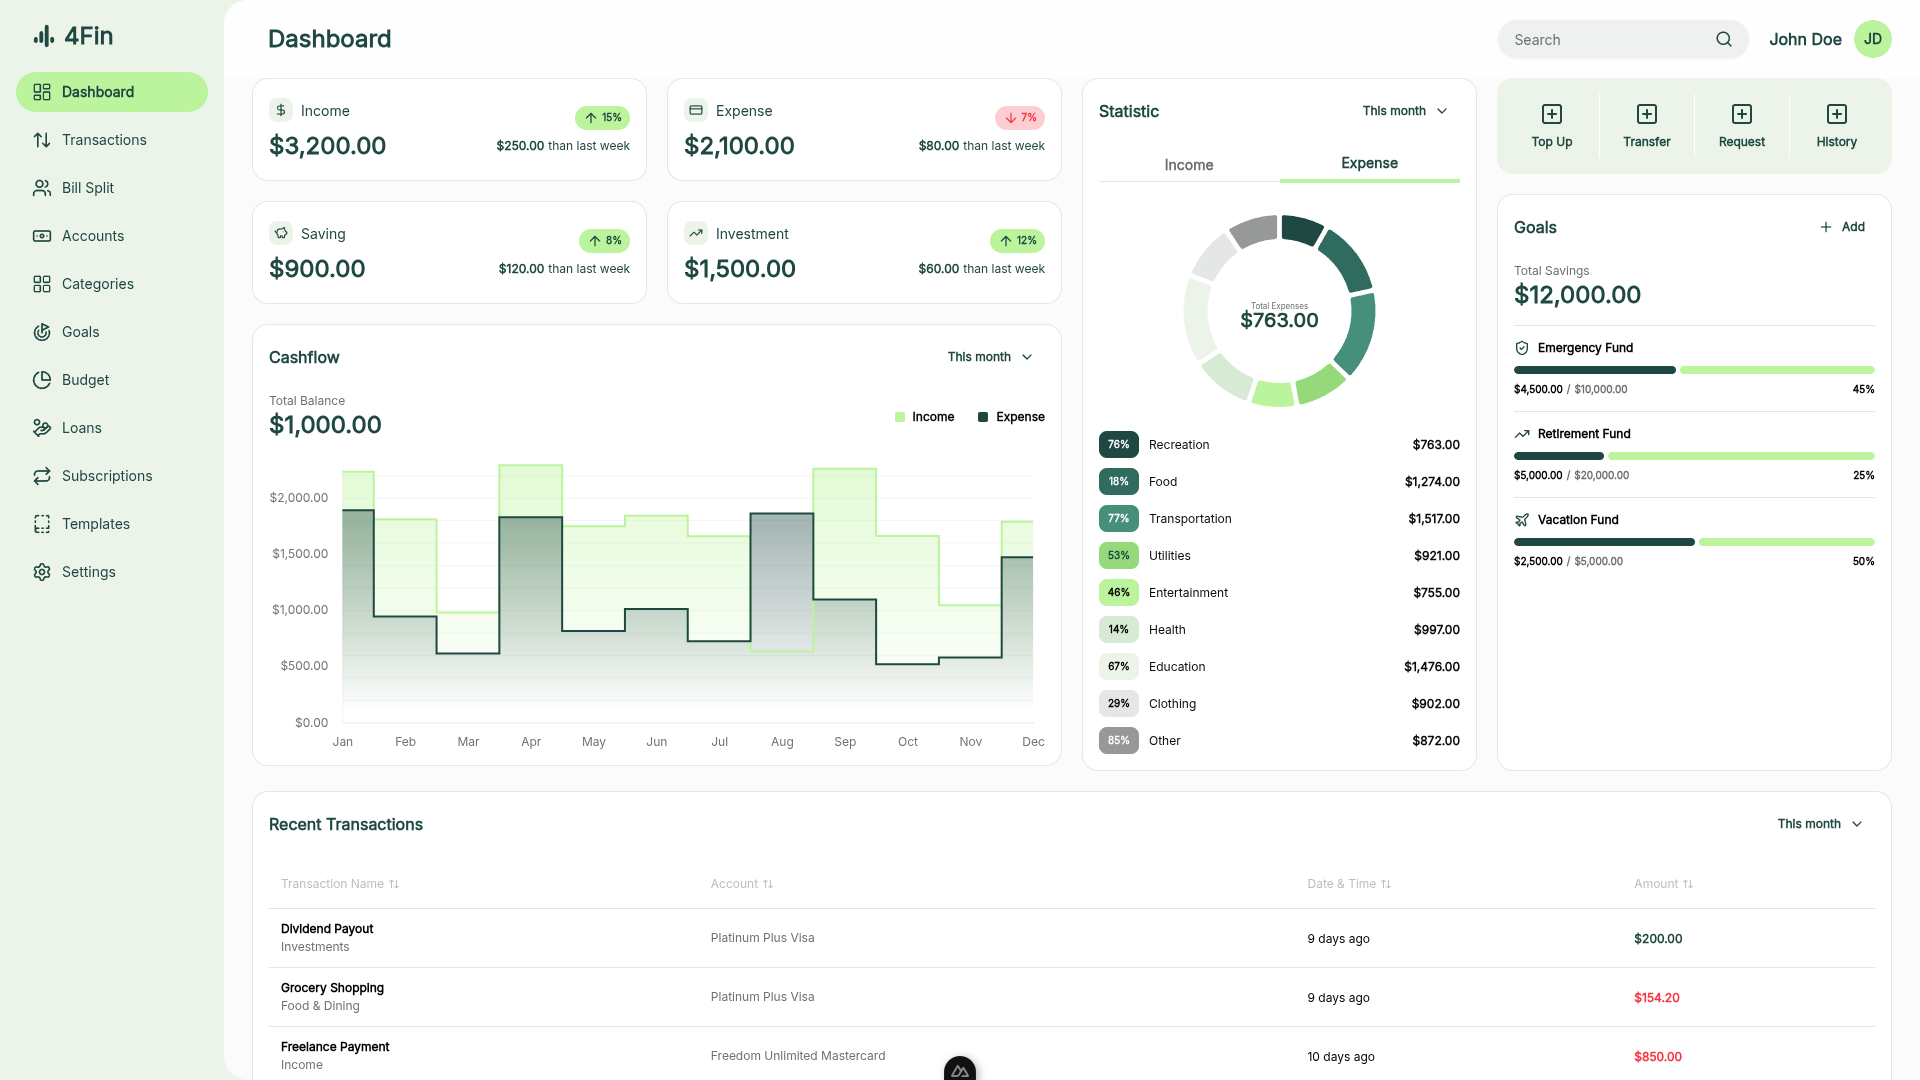Open the Request quick action
The height and width of the screenshot is (1080, 1920).
point(1741,114)
